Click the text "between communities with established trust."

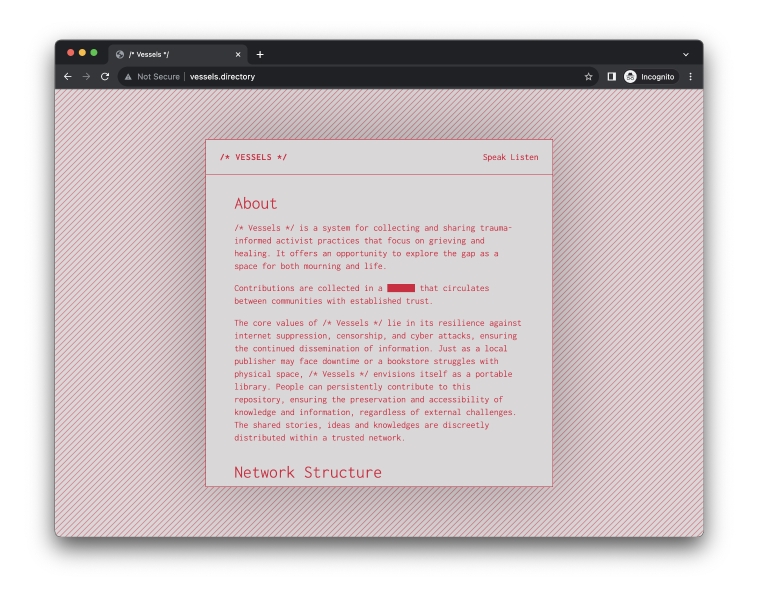pos(333,301)
